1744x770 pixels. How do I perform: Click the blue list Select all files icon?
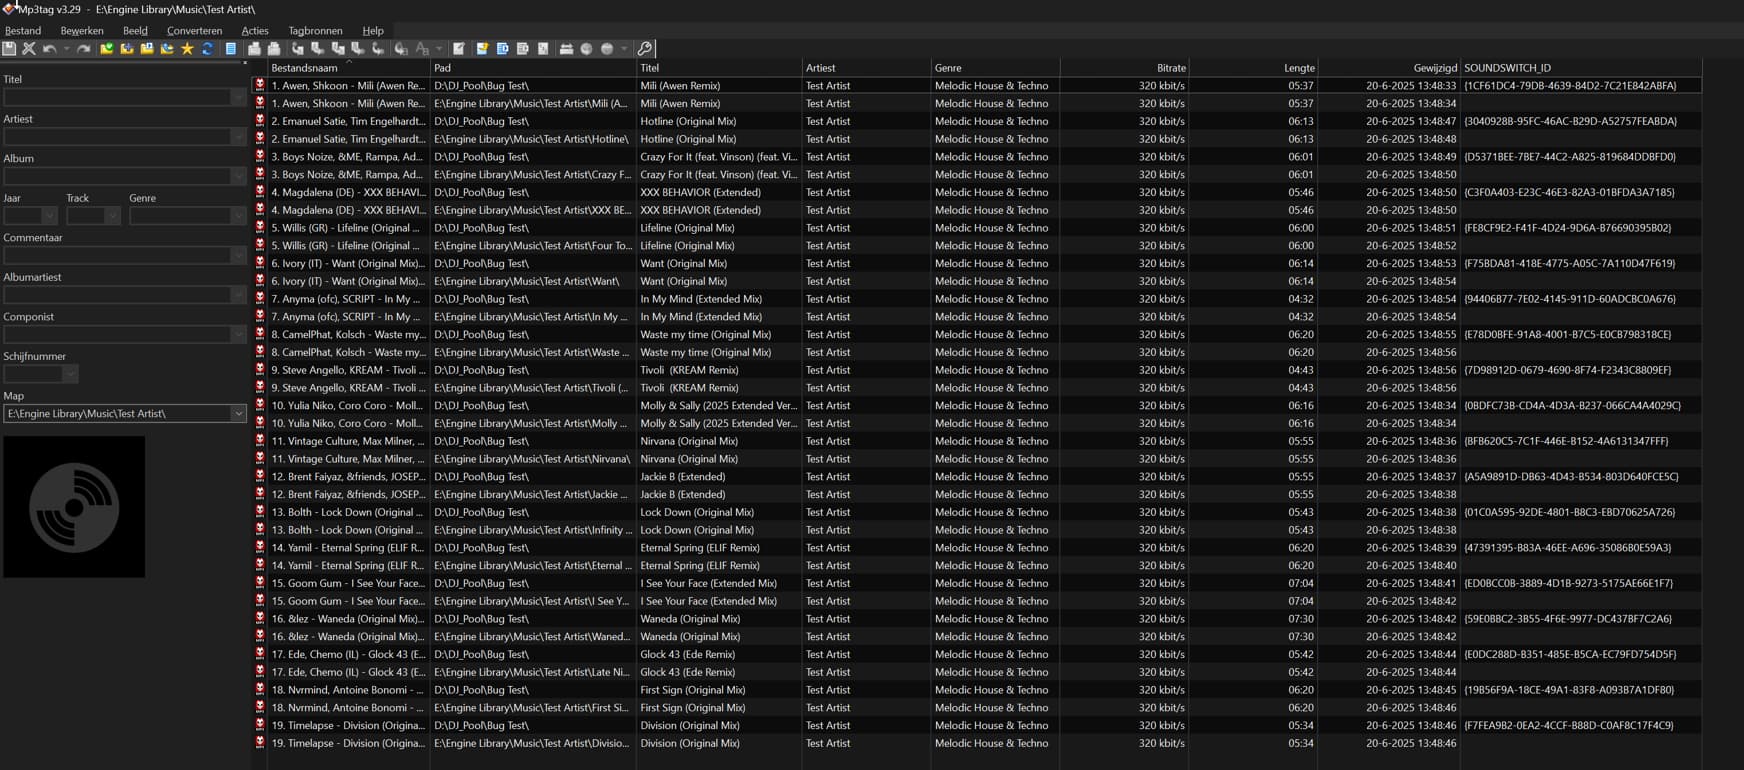click(x=230, y=48)
